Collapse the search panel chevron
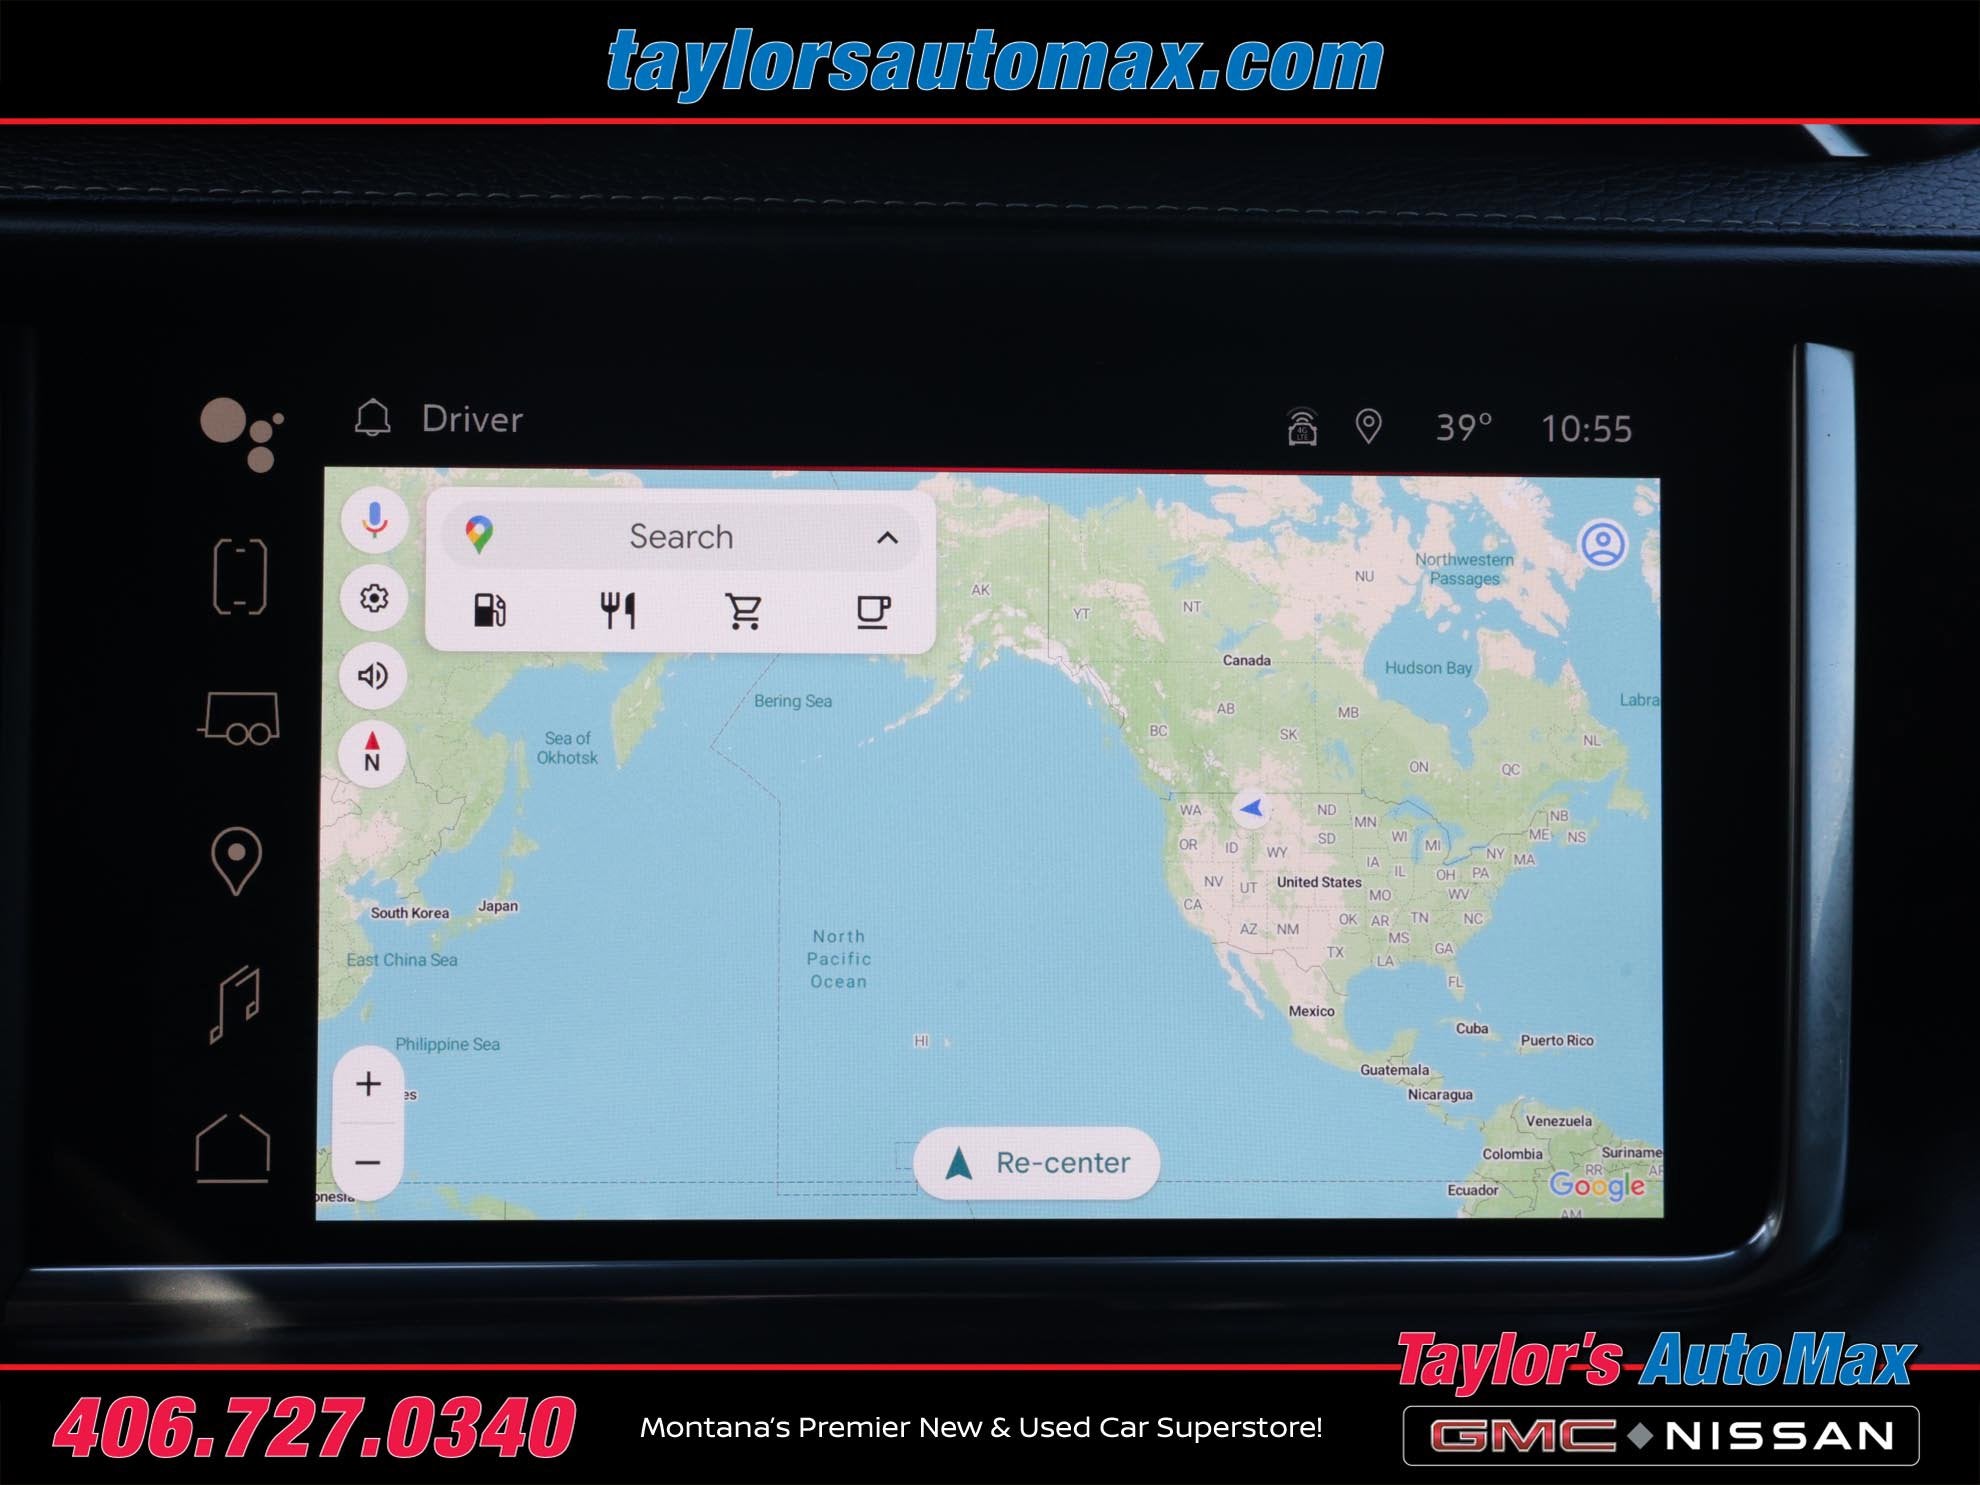The width and height of the screenshot is (1980, 1485). [887, 538]
